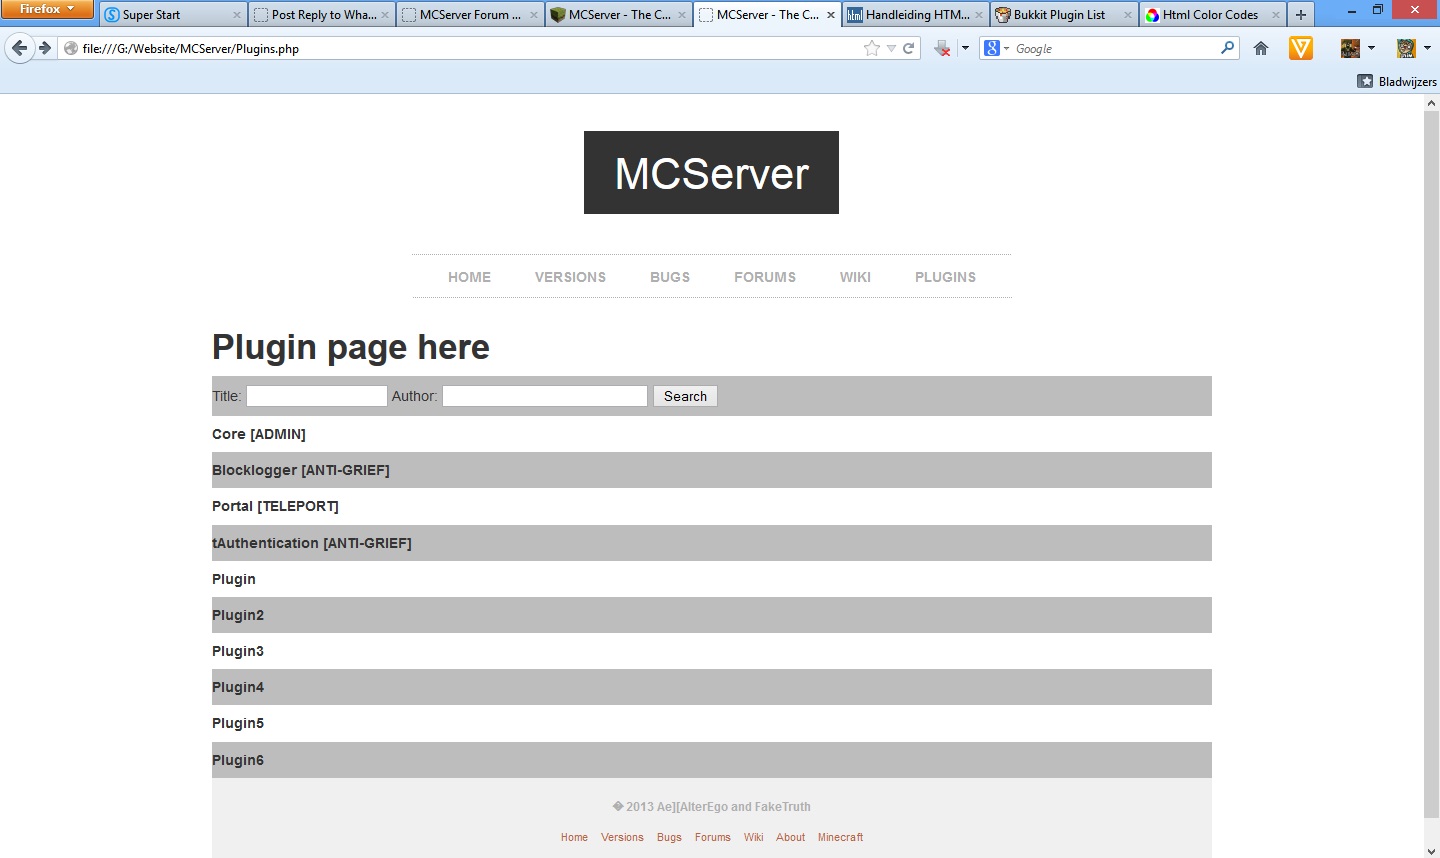Go to the browser home page icon
The height and width of the screenshot is (858, 1440).
pyautogui.click(x=1261, y=48)
